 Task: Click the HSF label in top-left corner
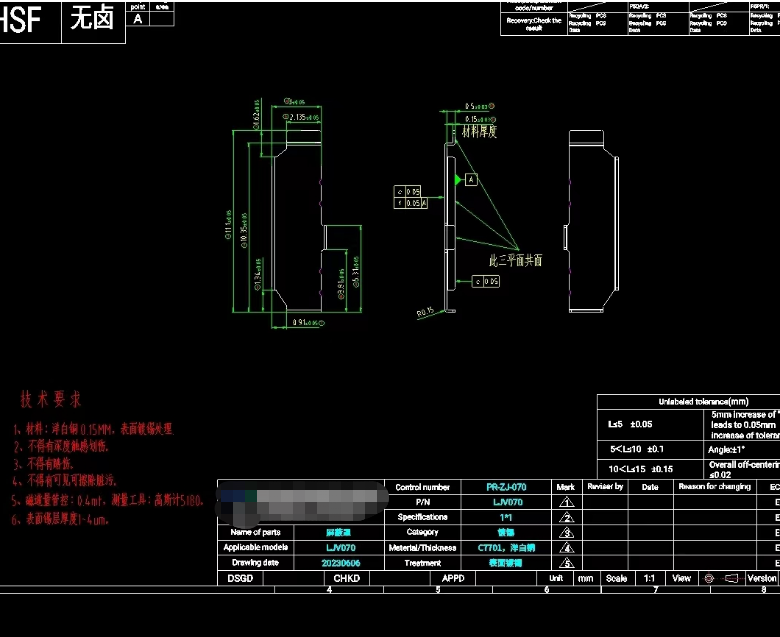click(x=25, y=20)
